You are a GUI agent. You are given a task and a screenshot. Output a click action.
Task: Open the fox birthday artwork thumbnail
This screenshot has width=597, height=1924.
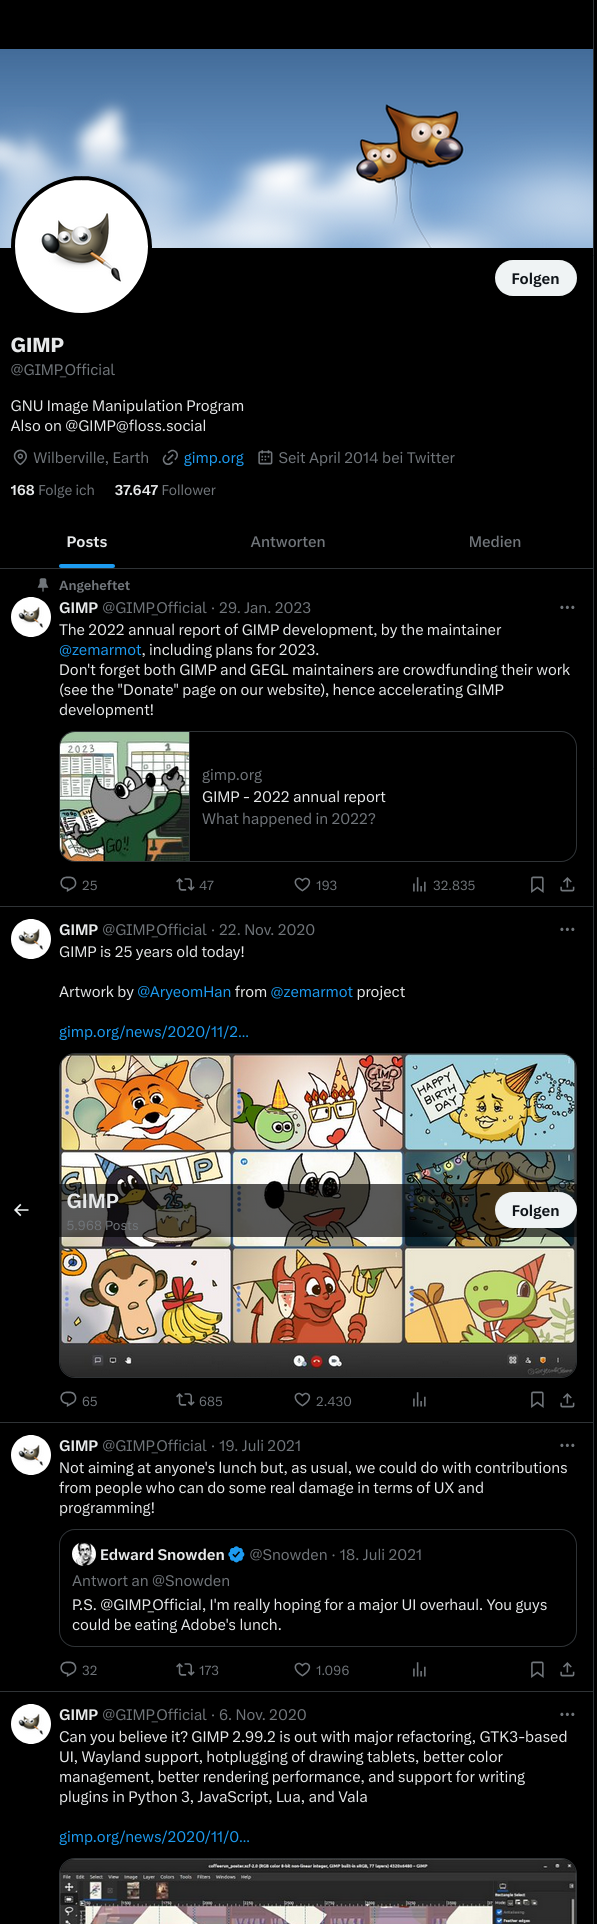tap(145, 1102)
